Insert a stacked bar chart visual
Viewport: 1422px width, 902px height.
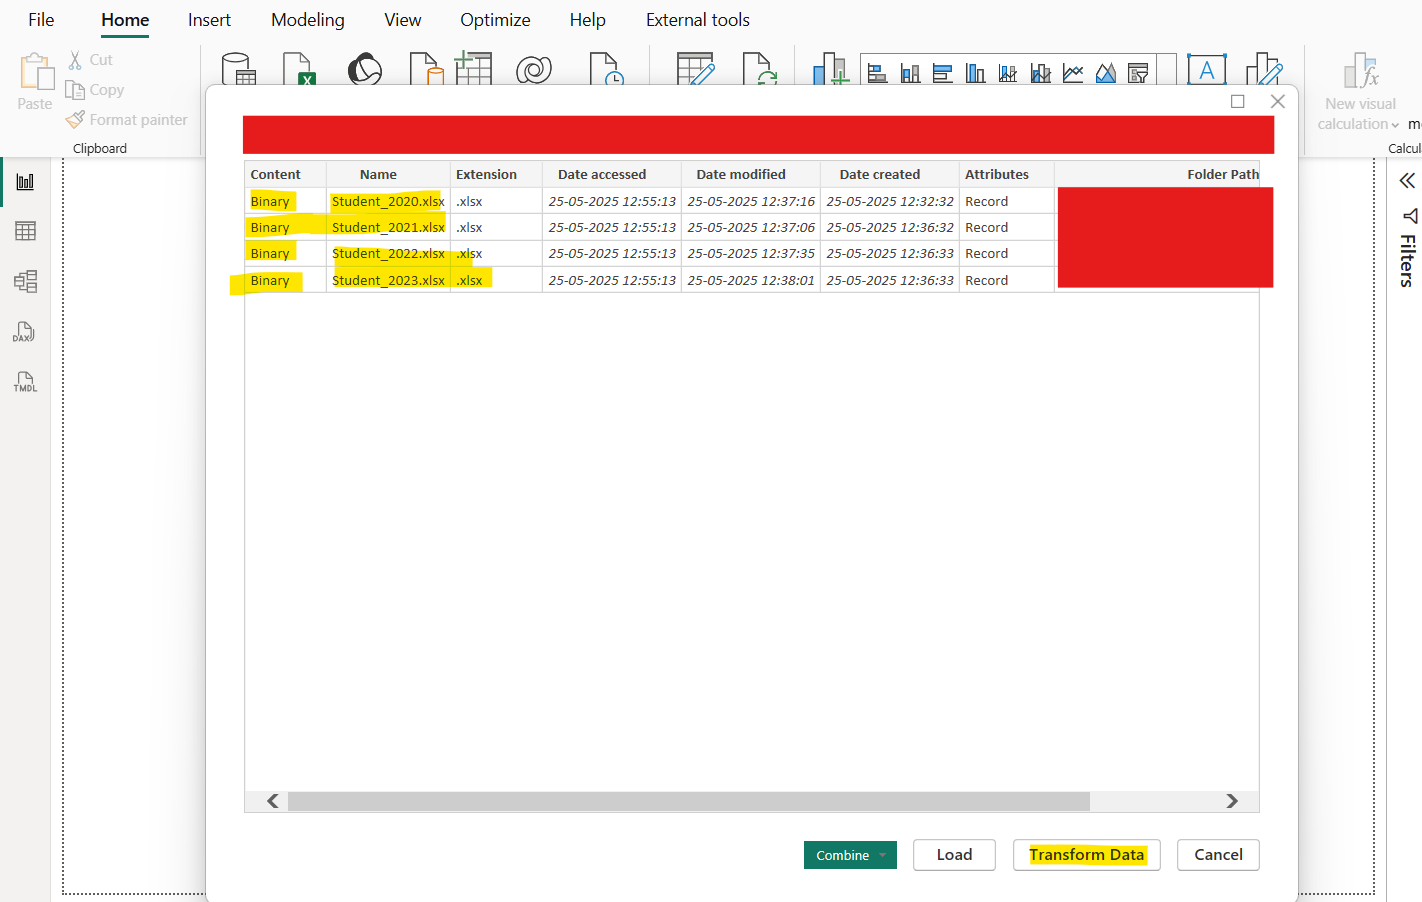(877, 71)
